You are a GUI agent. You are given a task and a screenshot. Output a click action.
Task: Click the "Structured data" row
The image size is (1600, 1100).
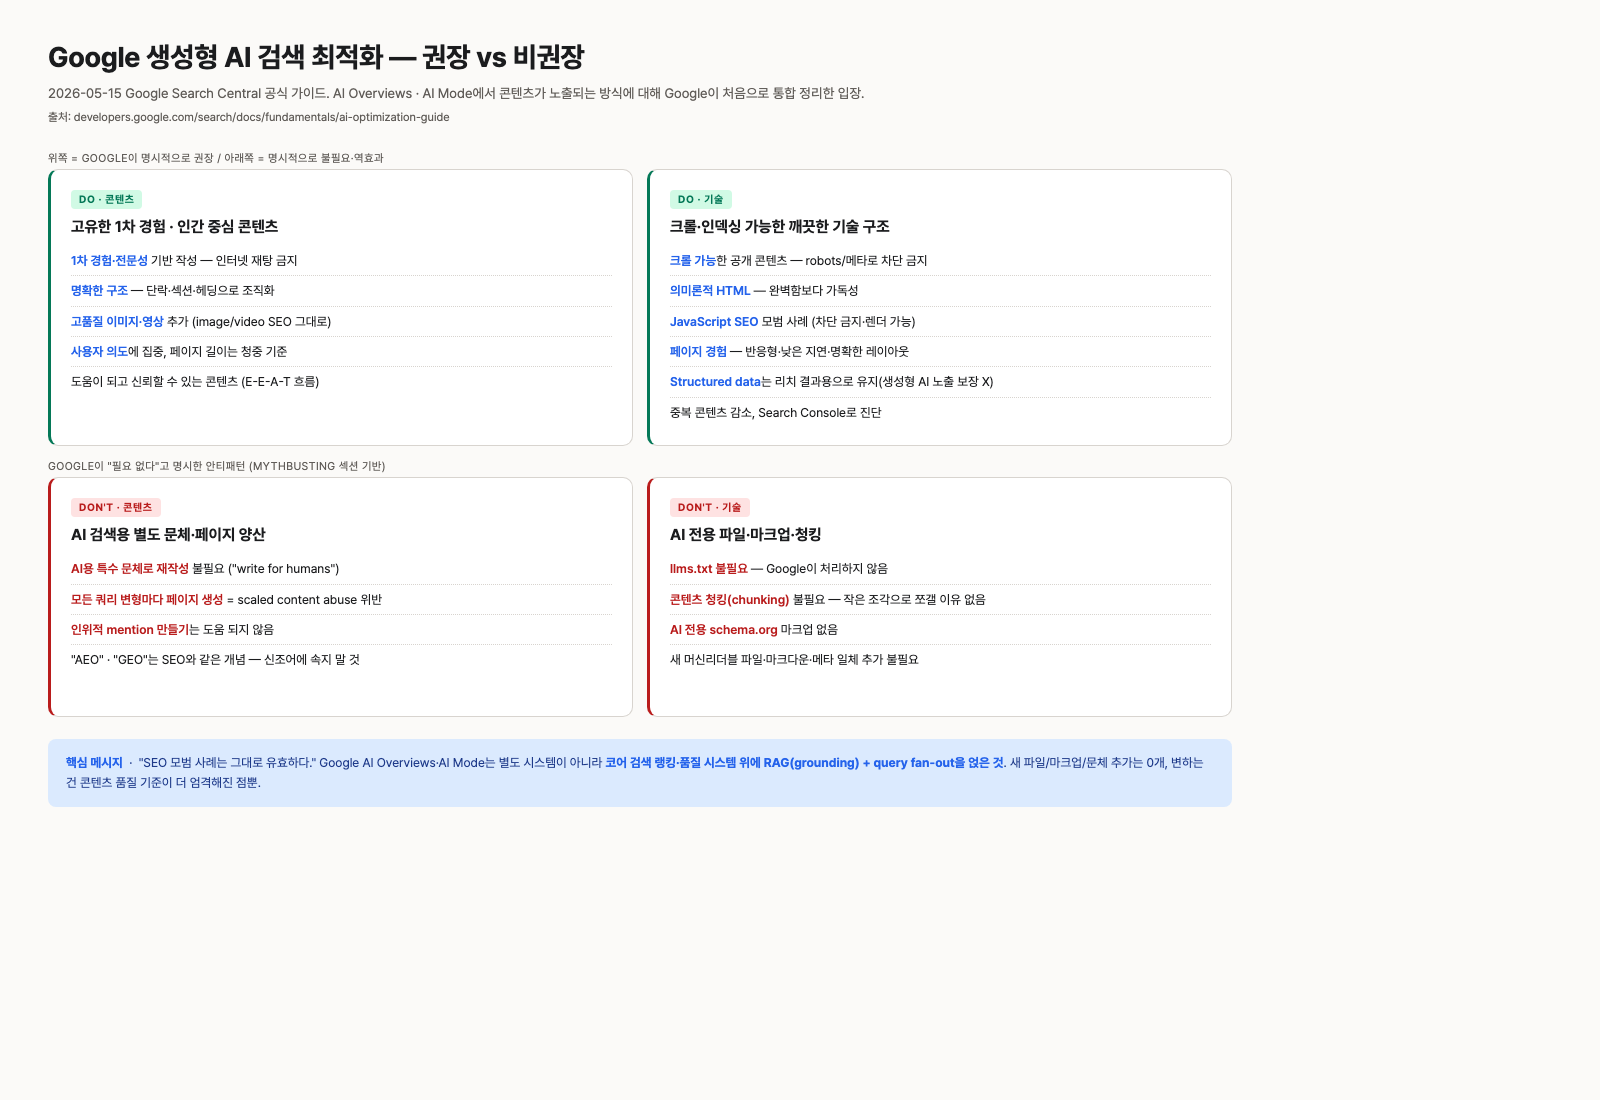pos(940,381)
